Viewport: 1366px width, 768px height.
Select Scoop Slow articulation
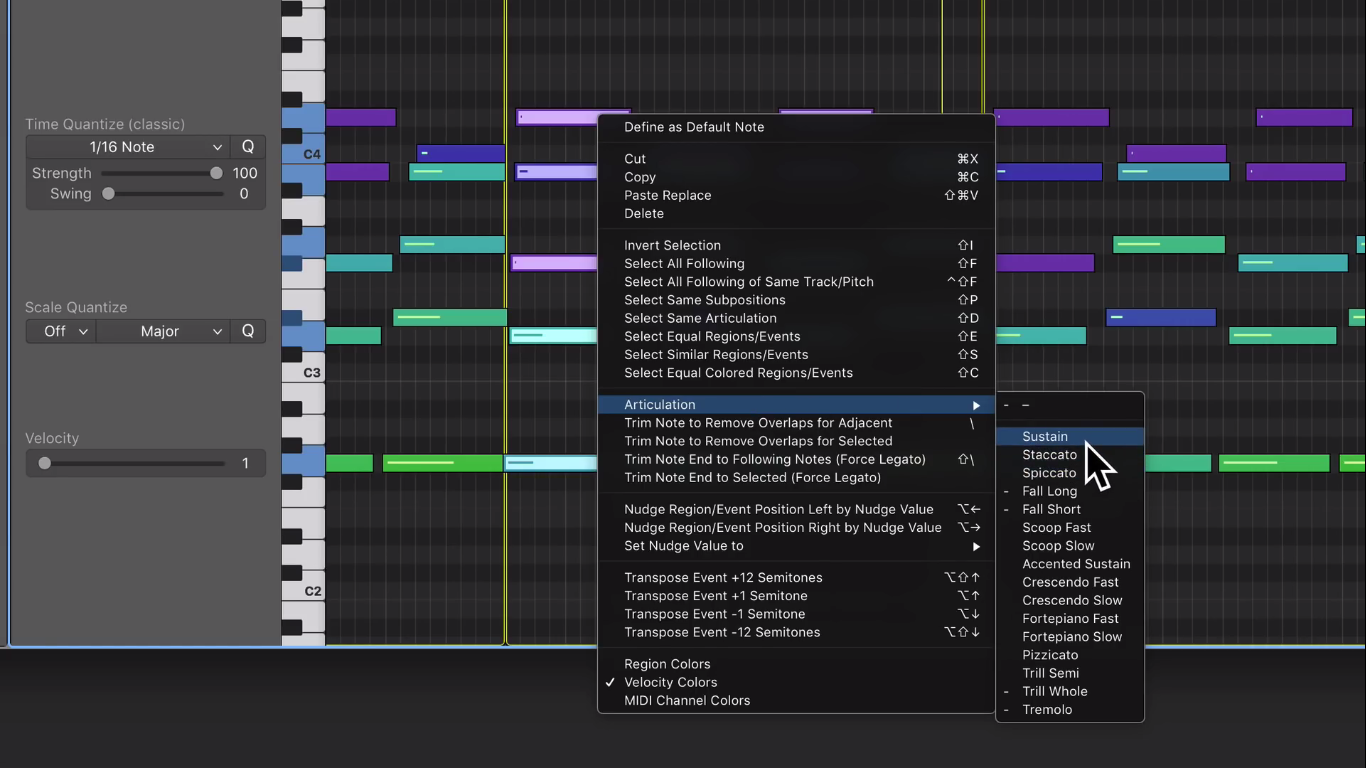[1070, 546]
